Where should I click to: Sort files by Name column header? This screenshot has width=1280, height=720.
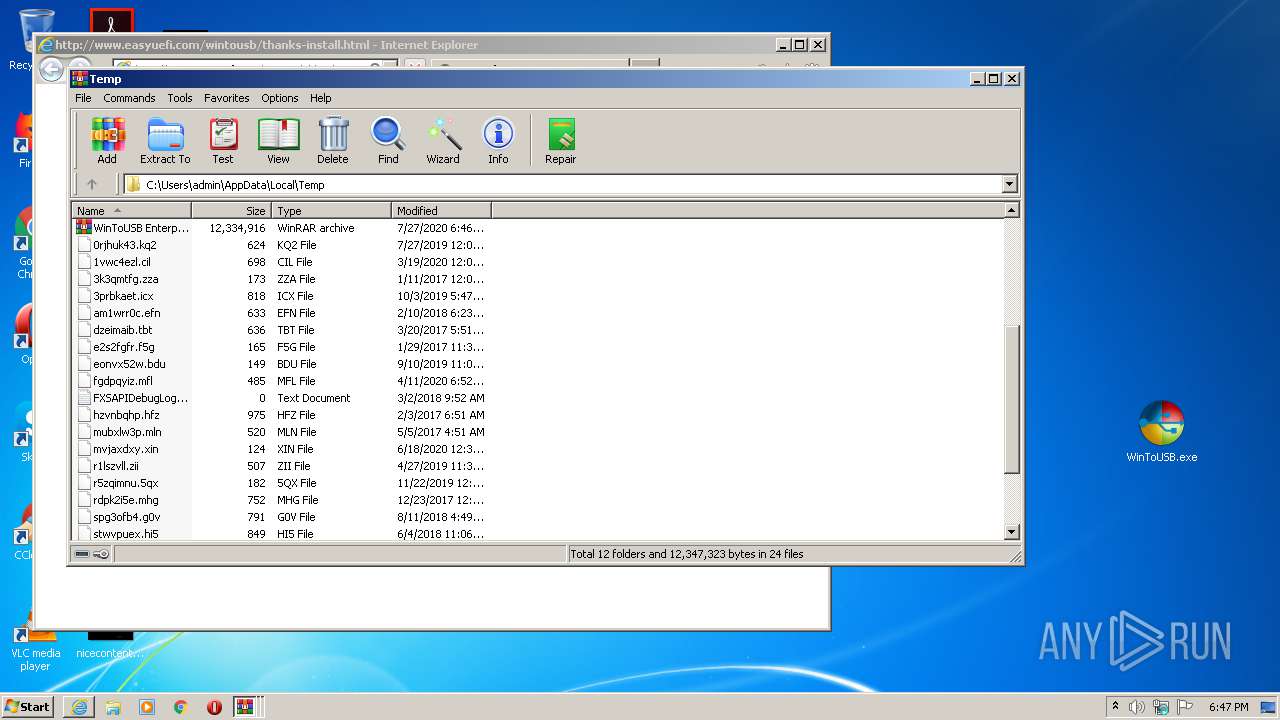click(132, 211)
